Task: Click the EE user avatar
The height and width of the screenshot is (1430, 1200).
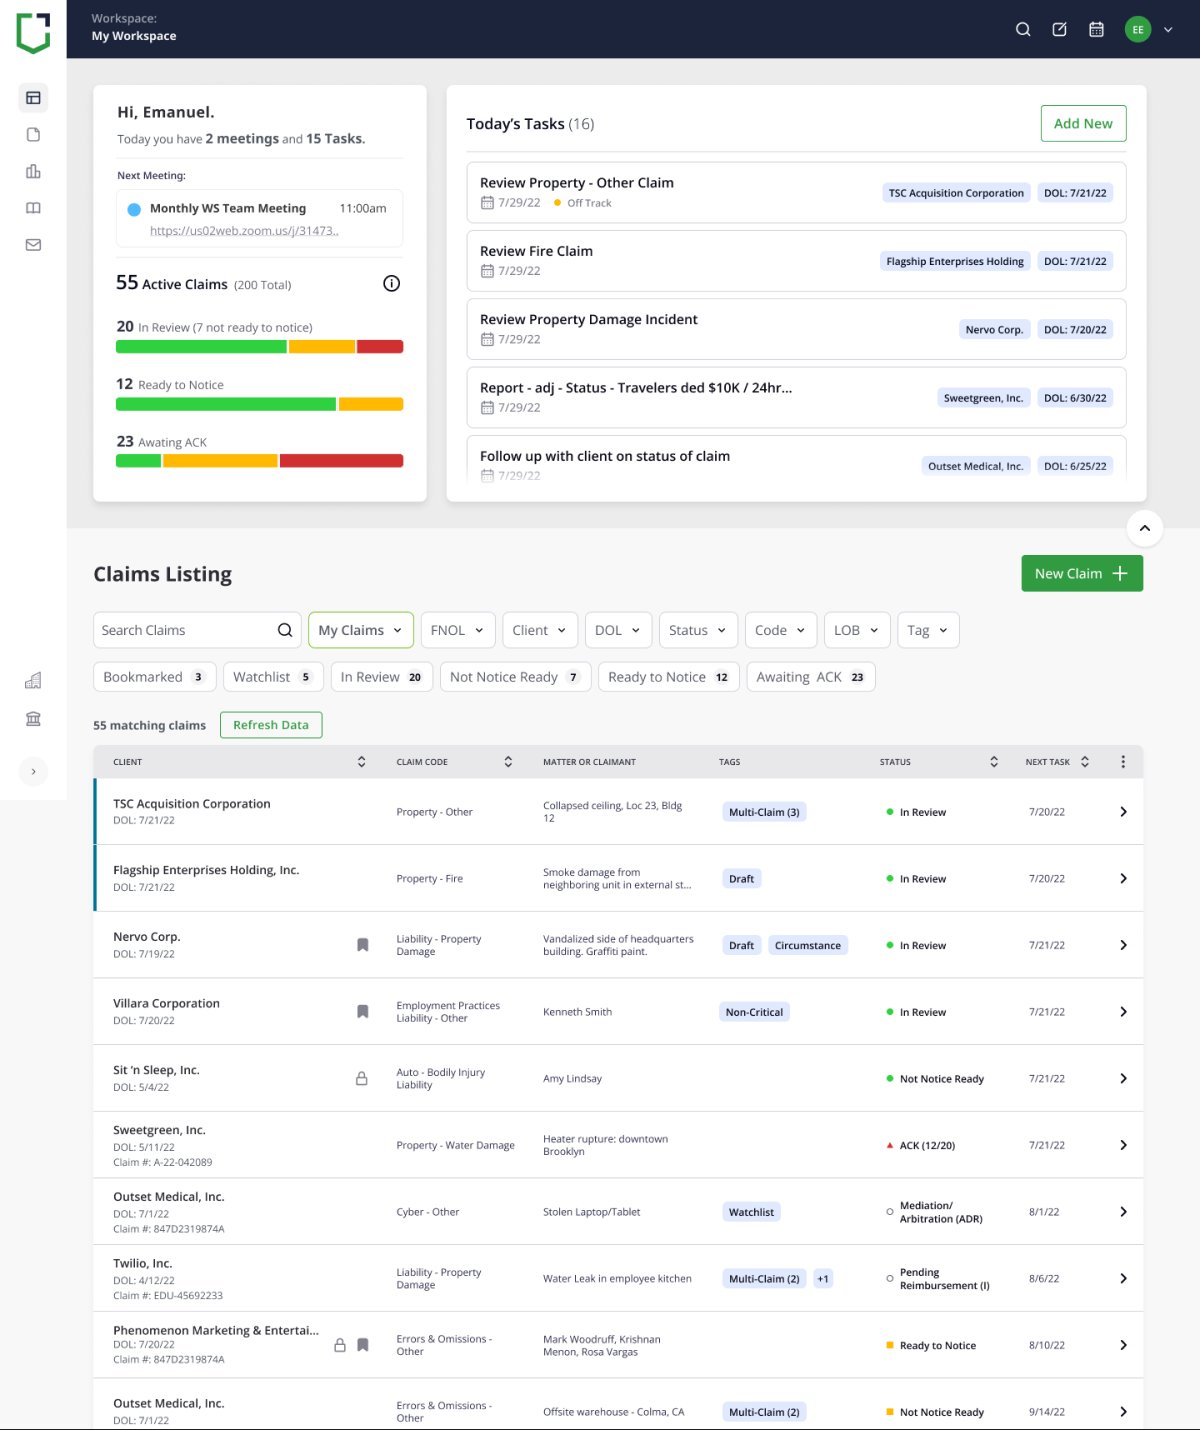Action: [1138, 30]
